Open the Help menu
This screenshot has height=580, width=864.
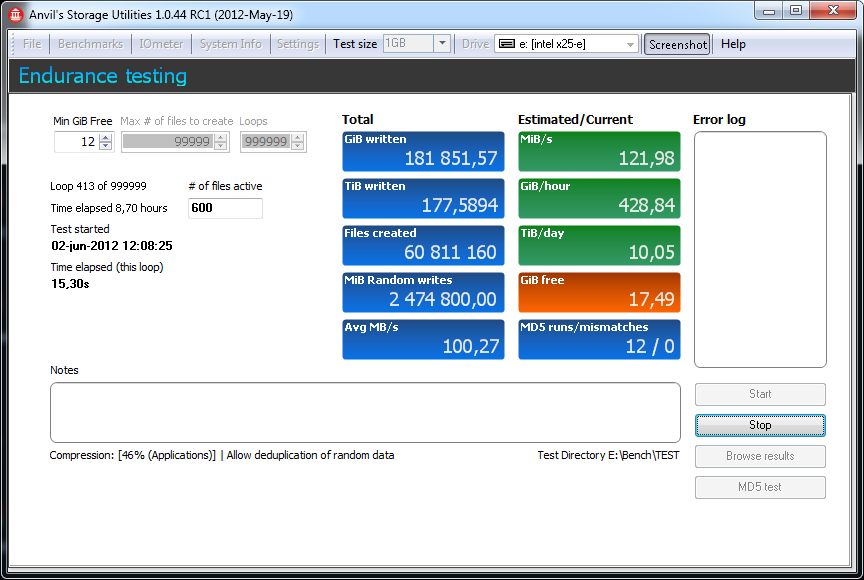[x=733, y=44]
